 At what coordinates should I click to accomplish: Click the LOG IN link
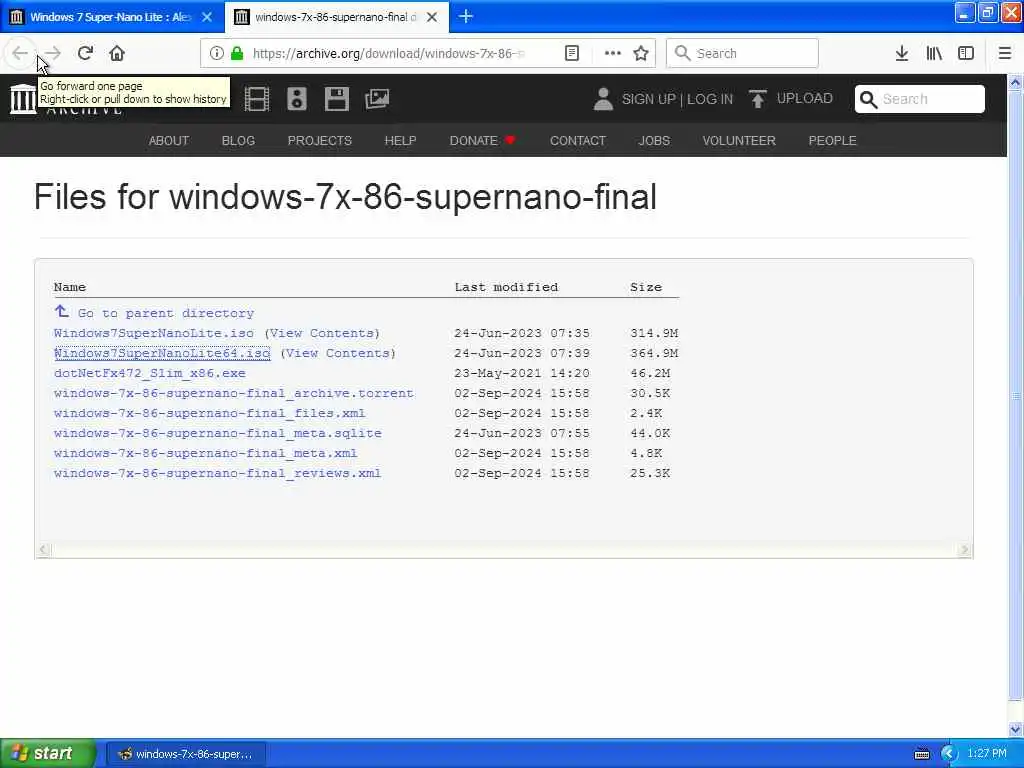tap(710, 99)
